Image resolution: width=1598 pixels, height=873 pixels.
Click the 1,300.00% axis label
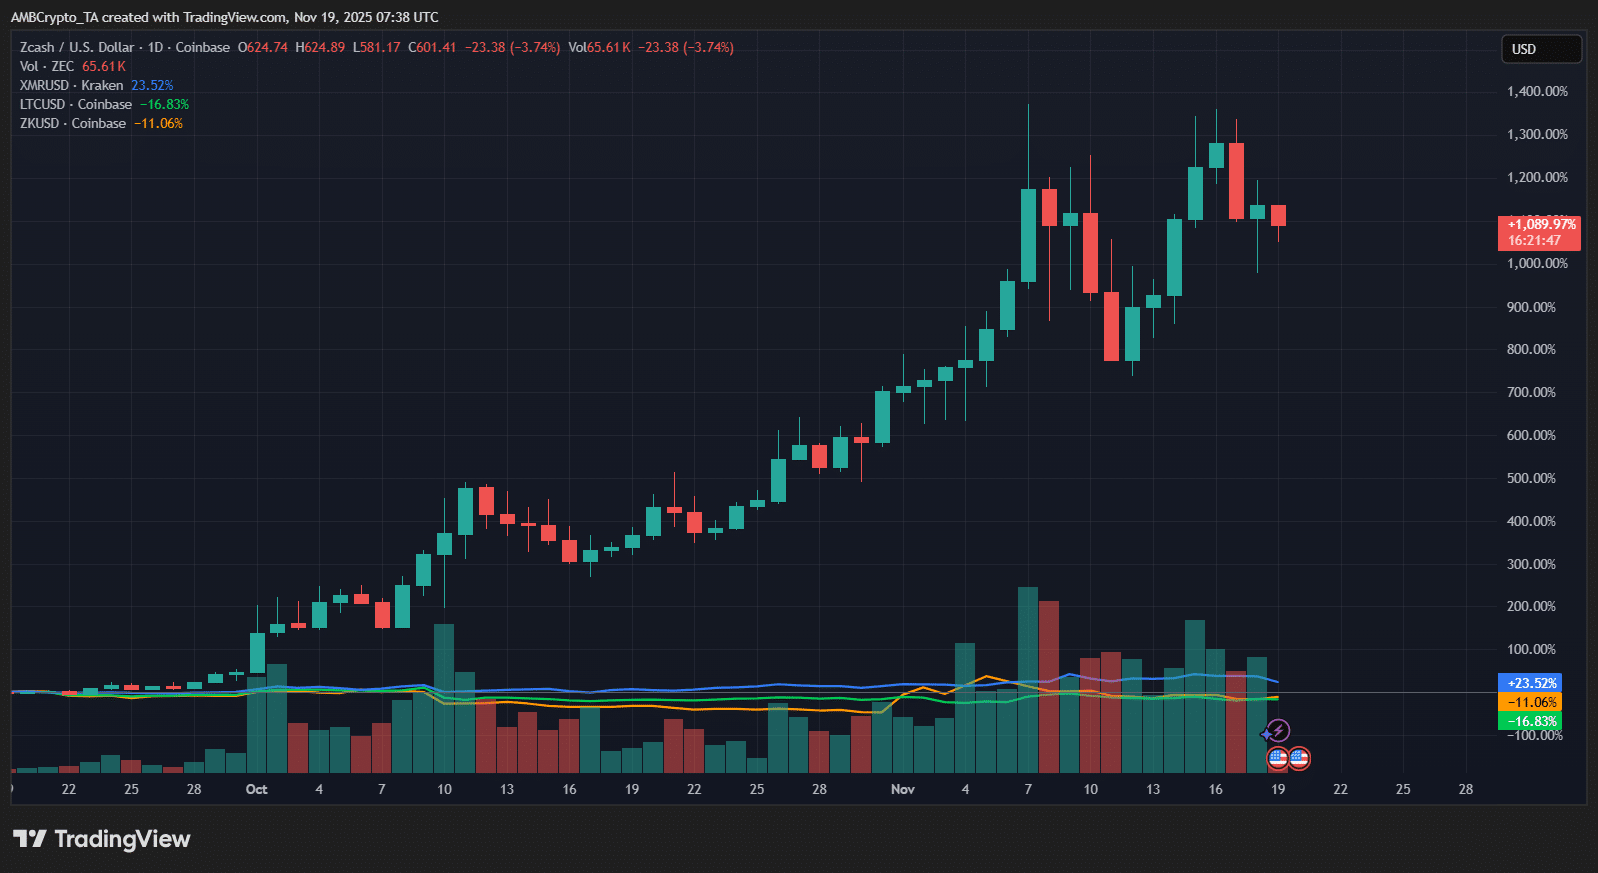coord(1537,134)
